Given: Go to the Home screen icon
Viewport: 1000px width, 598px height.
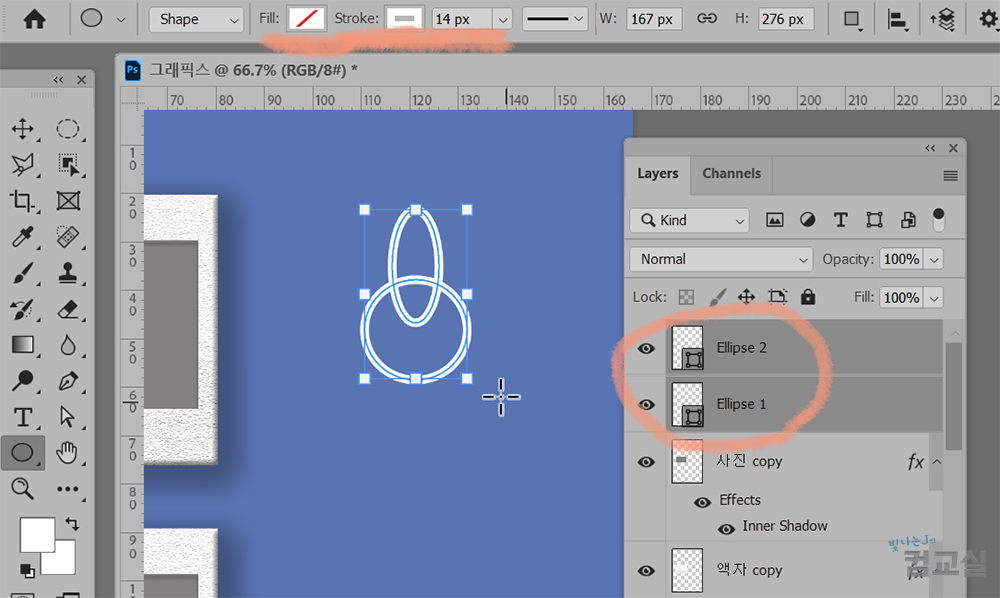Looking at the screenshot, I should (34, 19).
